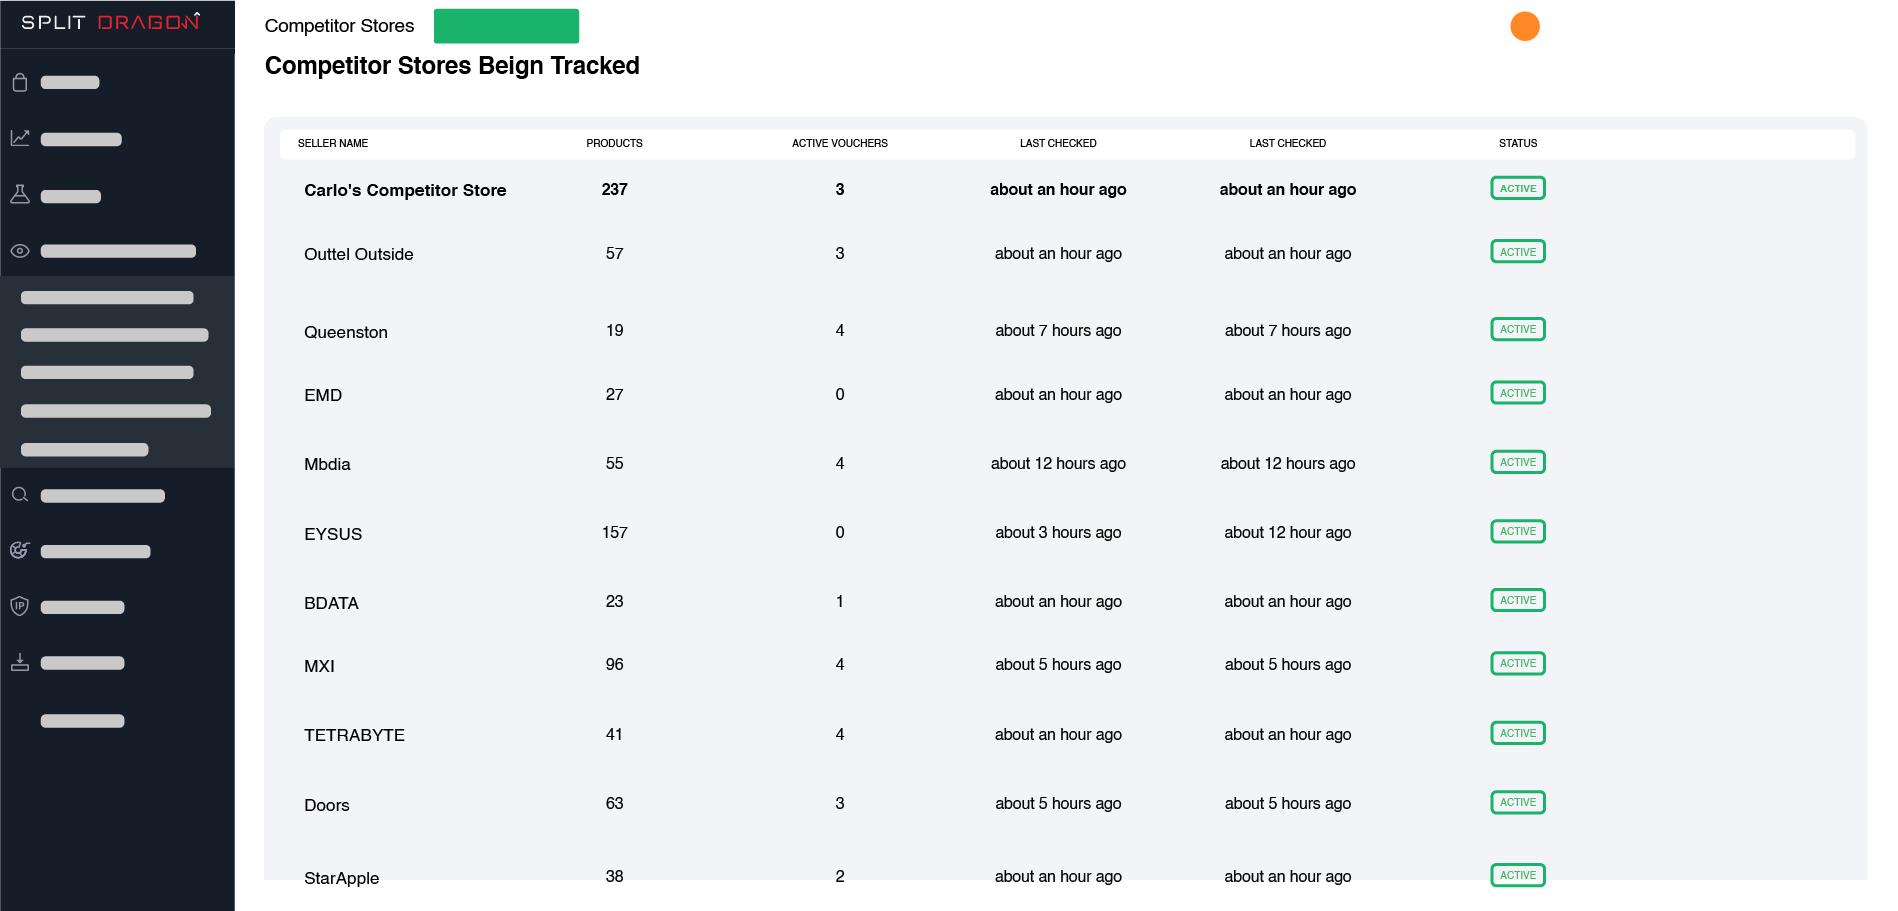Click ACTIVE badge for EYSUS
This screenshot has height=911, width=1898.
(1518, 531)
